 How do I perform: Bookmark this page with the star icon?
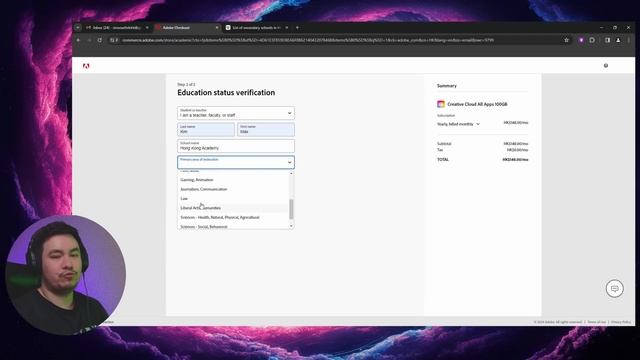click(x=567, y=40)
